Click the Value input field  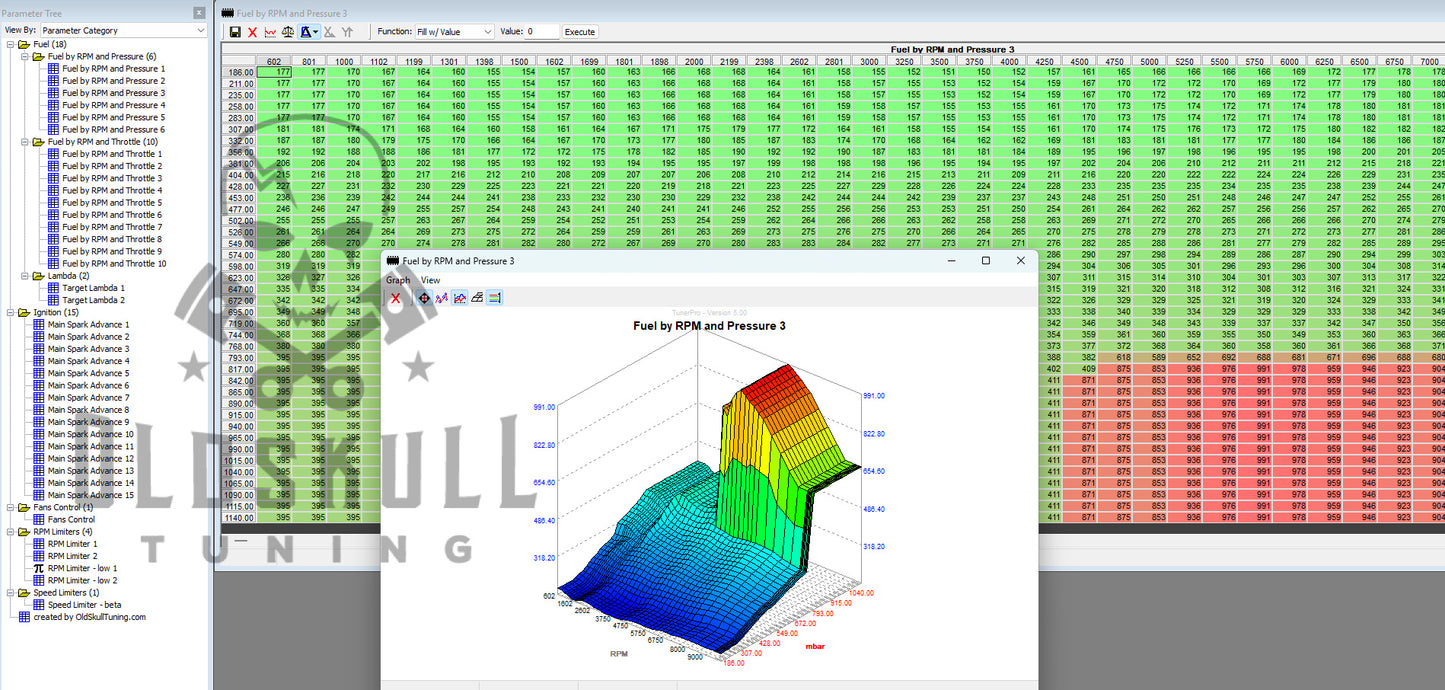[542, 32]
